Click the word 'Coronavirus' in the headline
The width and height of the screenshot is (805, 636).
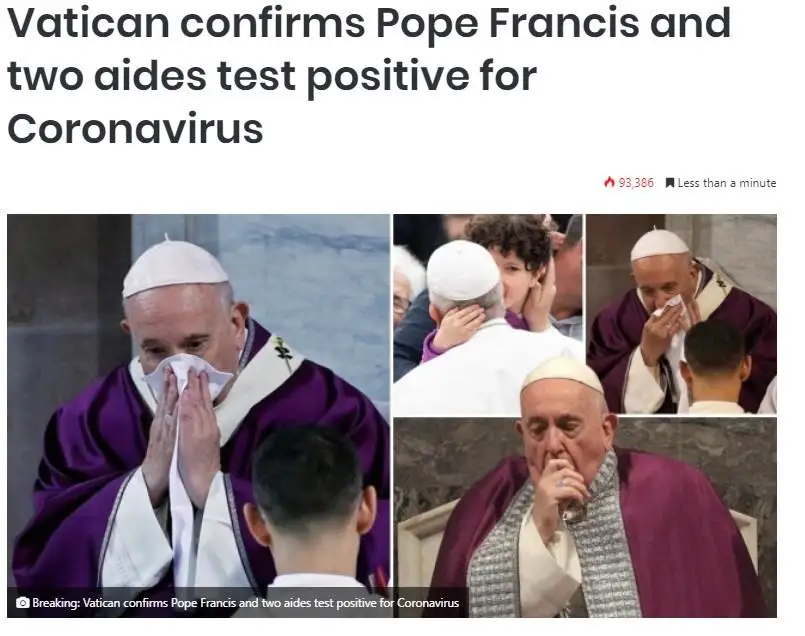pos(135,128)
